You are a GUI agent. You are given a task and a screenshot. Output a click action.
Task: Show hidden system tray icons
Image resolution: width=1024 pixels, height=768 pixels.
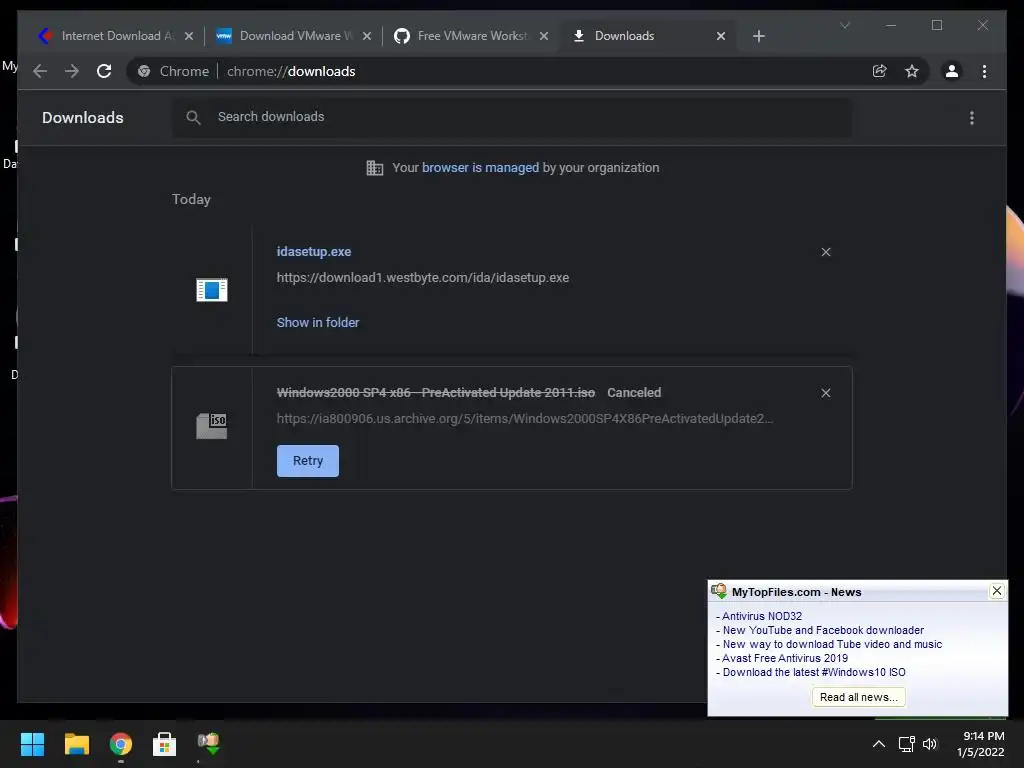coord(879,744)
